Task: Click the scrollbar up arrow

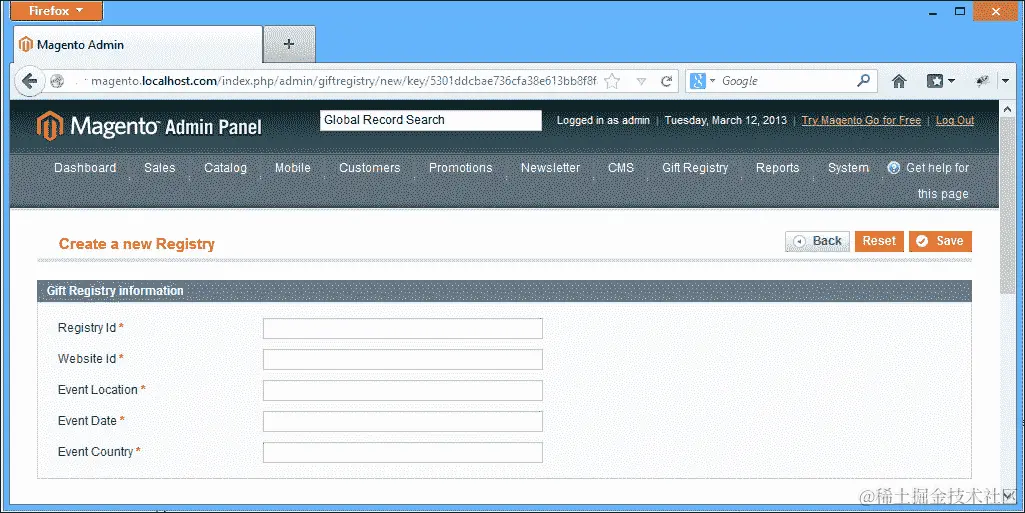Action: pyautogui.click(x=1007, y=109)
